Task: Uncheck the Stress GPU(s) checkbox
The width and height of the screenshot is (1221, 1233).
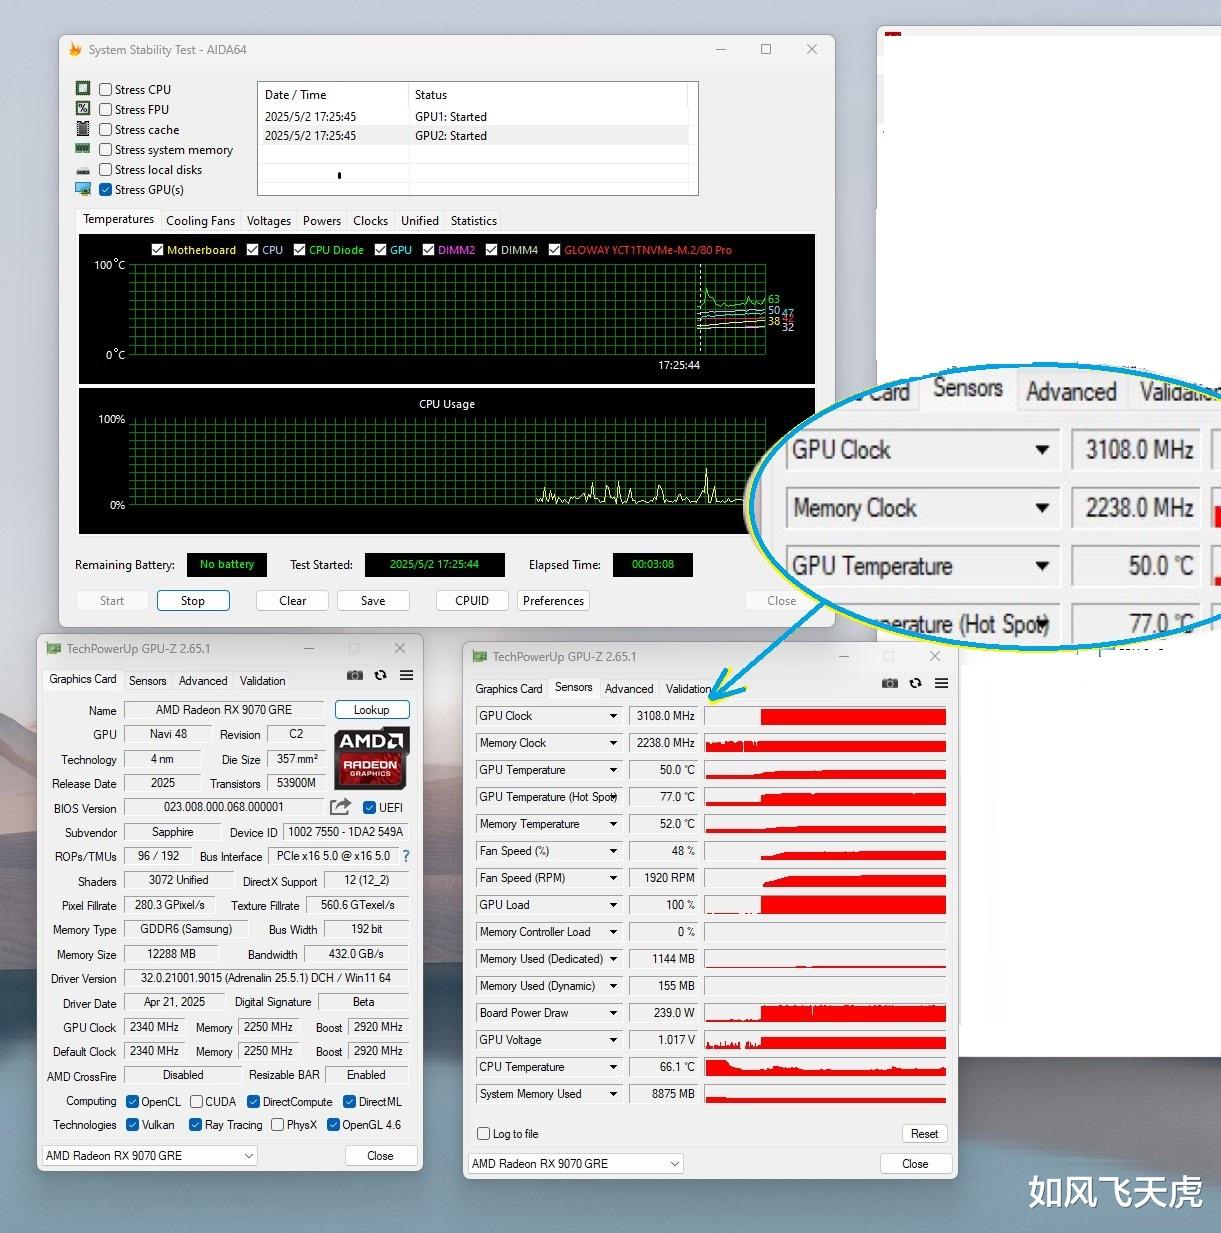Action: point(105,189)
